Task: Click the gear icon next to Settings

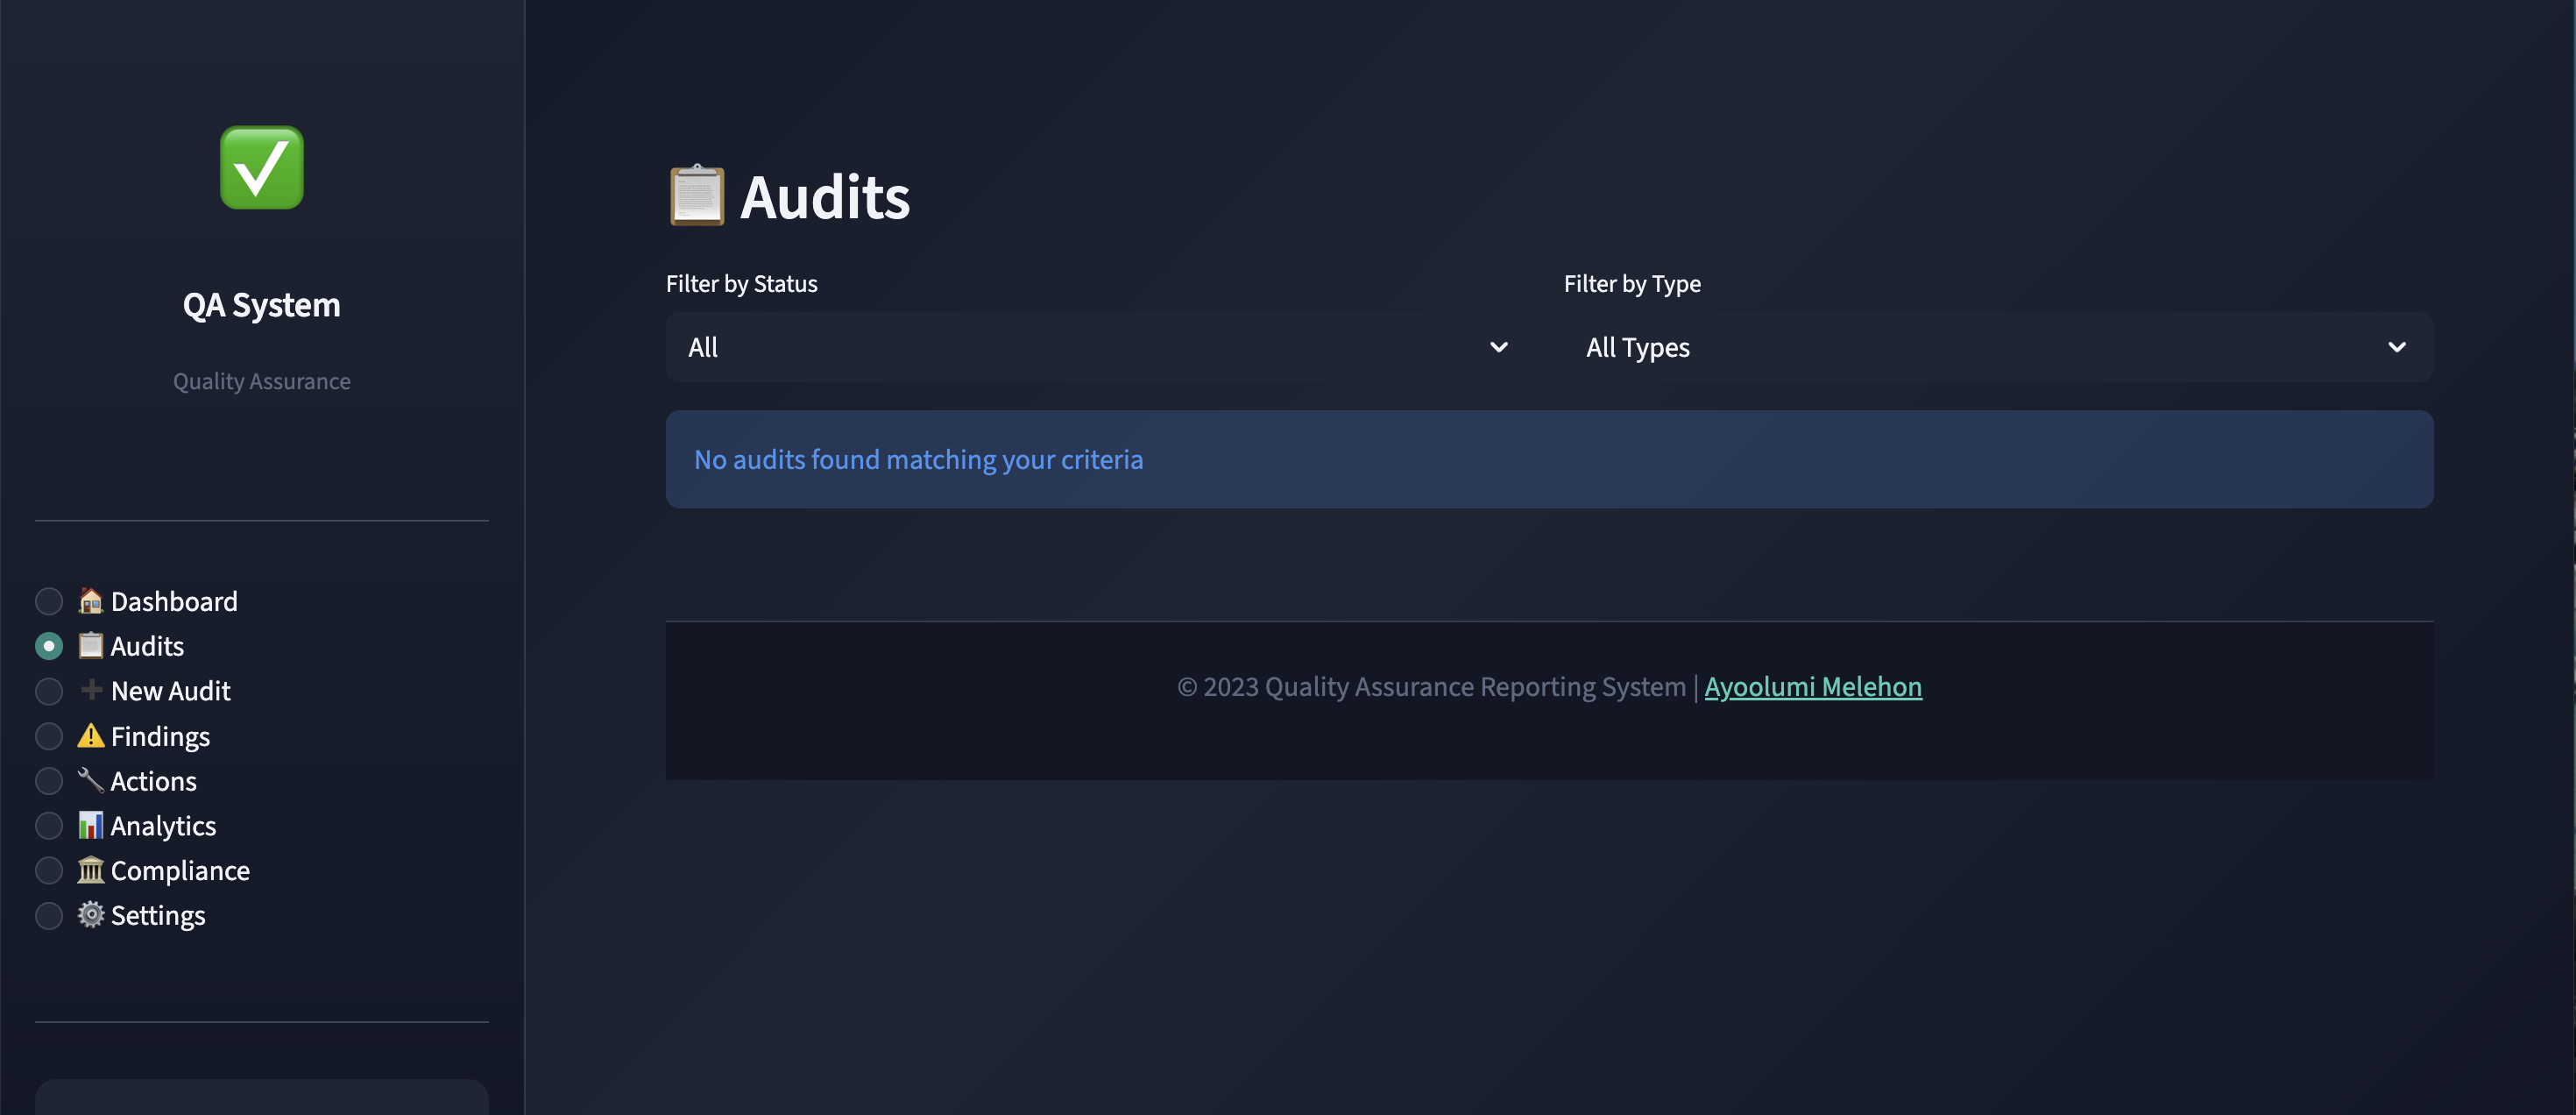Action: pos(91,915)
